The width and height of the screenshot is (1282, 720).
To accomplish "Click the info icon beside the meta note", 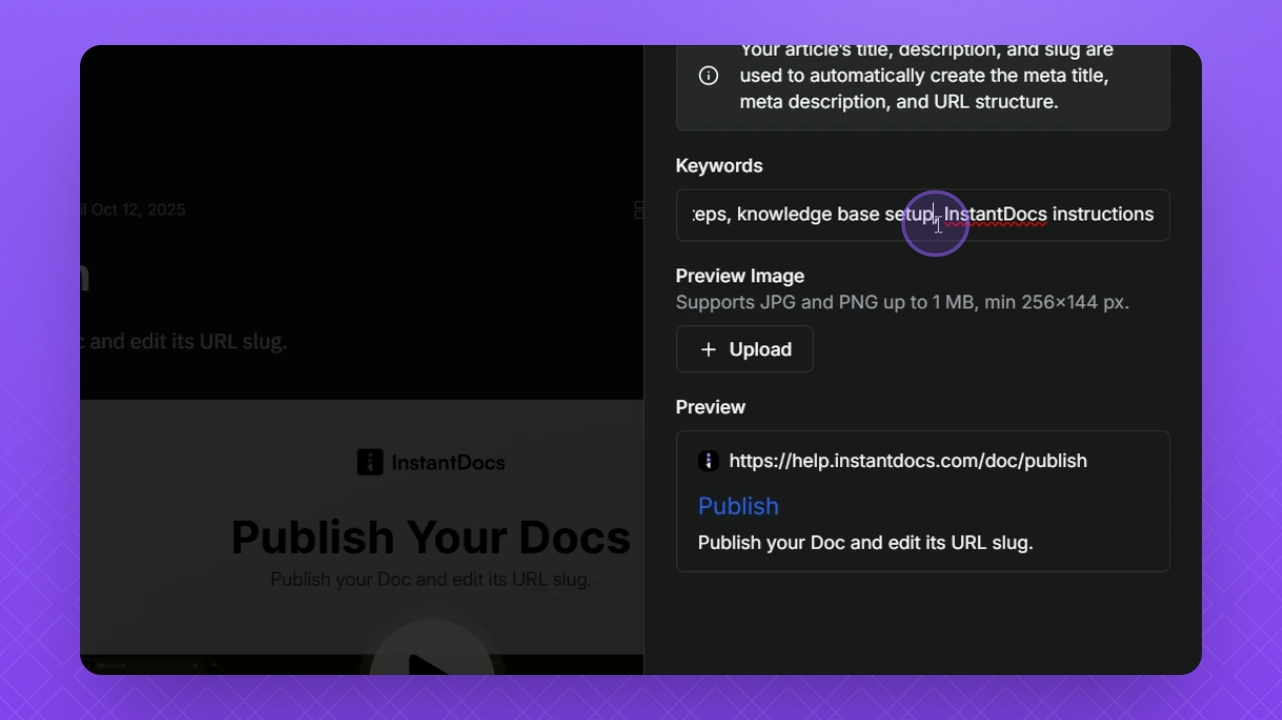I will [x=708, y=75].
